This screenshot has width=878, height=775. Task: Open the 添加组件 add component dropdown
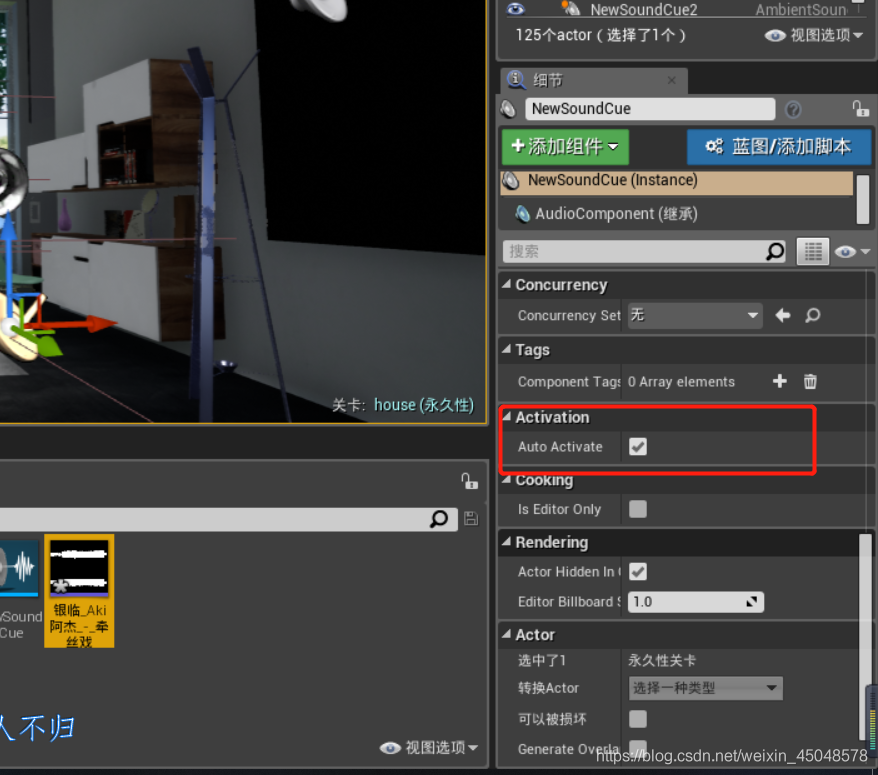click(565, 147)
